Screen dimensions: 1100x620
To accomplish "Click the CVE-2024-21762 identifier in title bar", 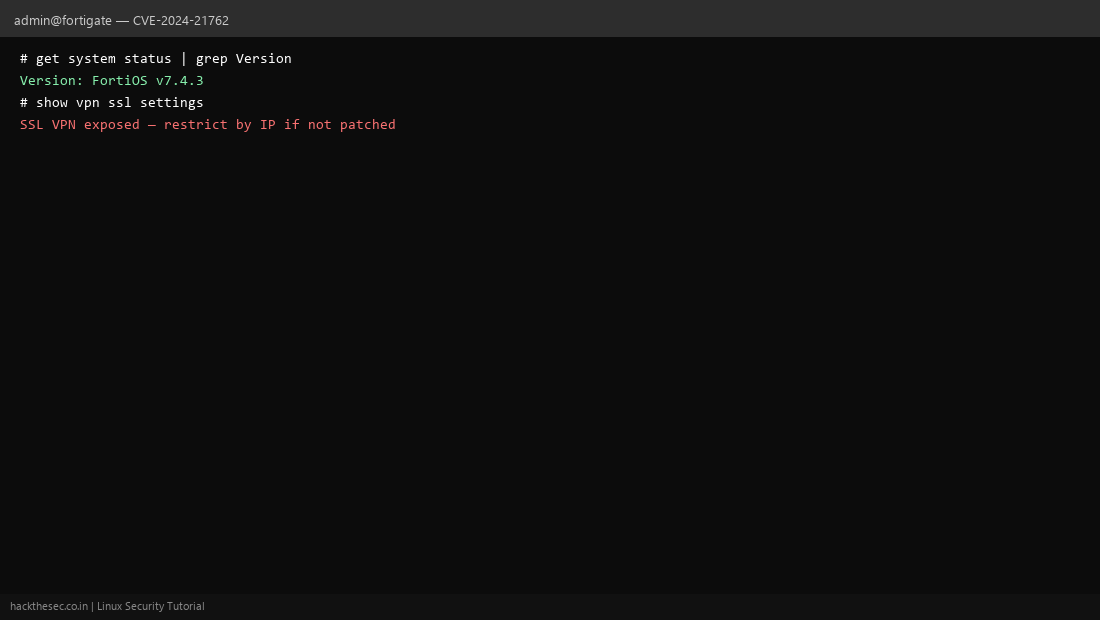I will point(180,20).
